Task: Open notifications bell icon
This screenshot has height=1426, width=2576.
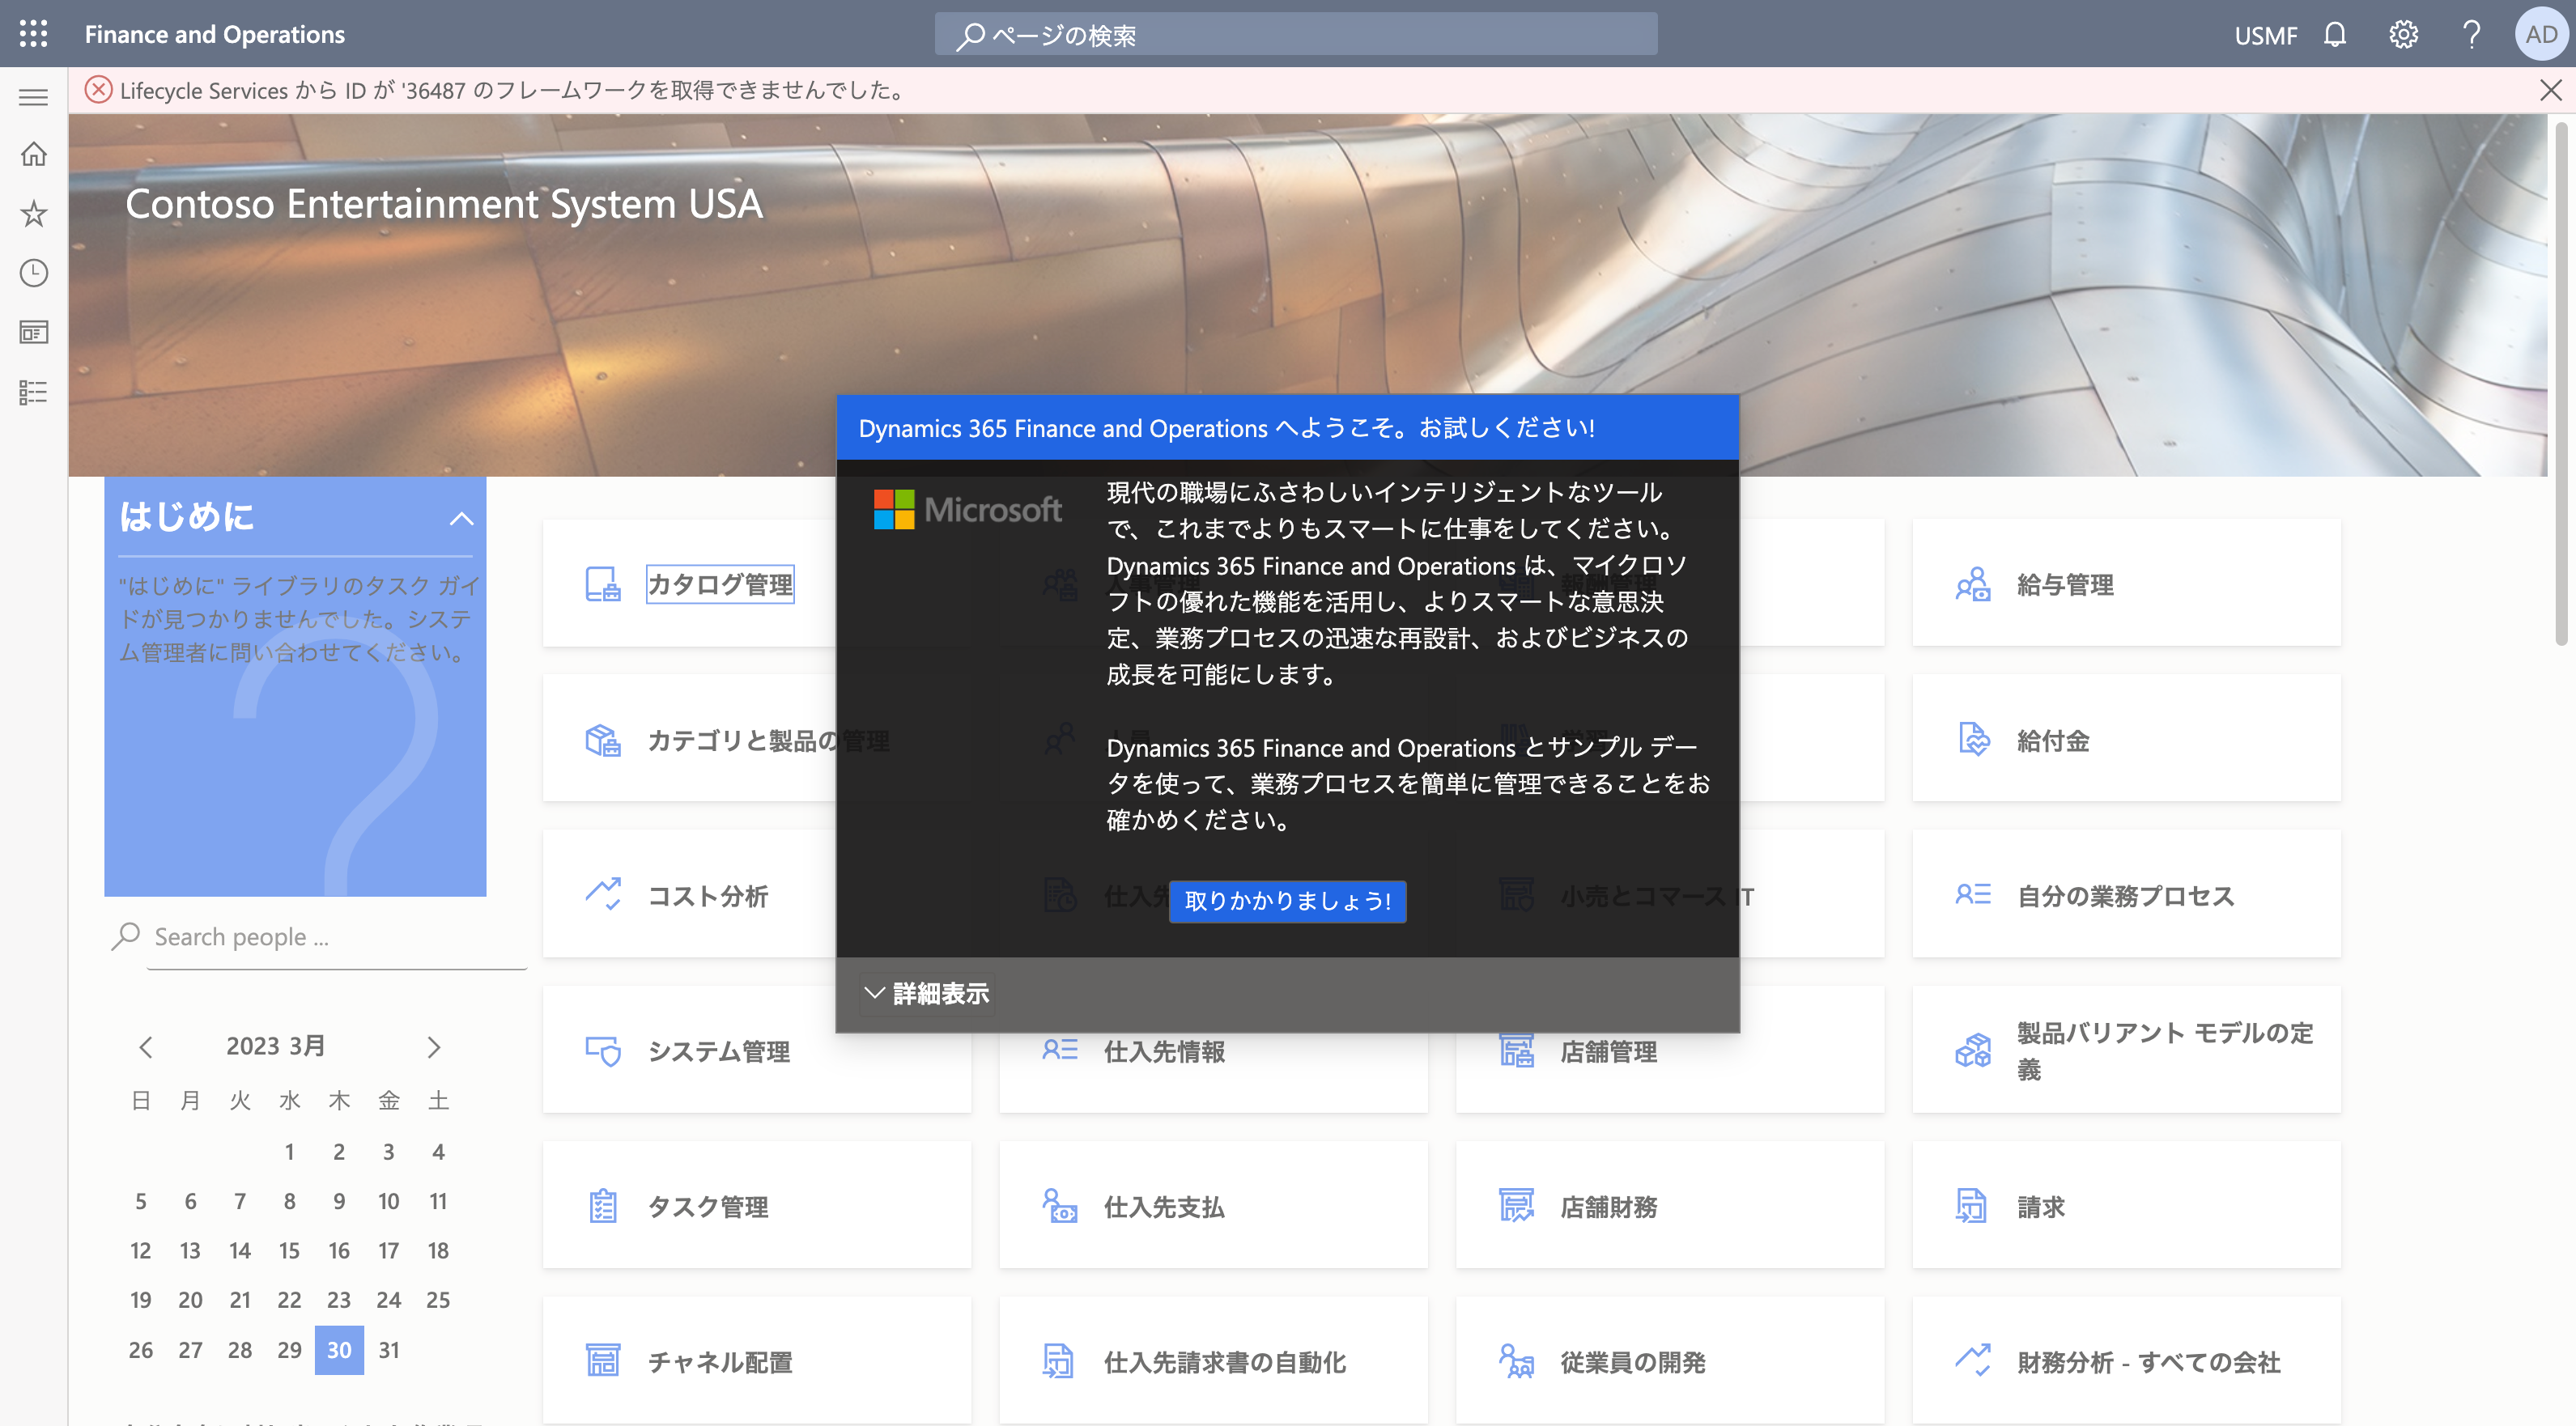Action: (2334, 35)
